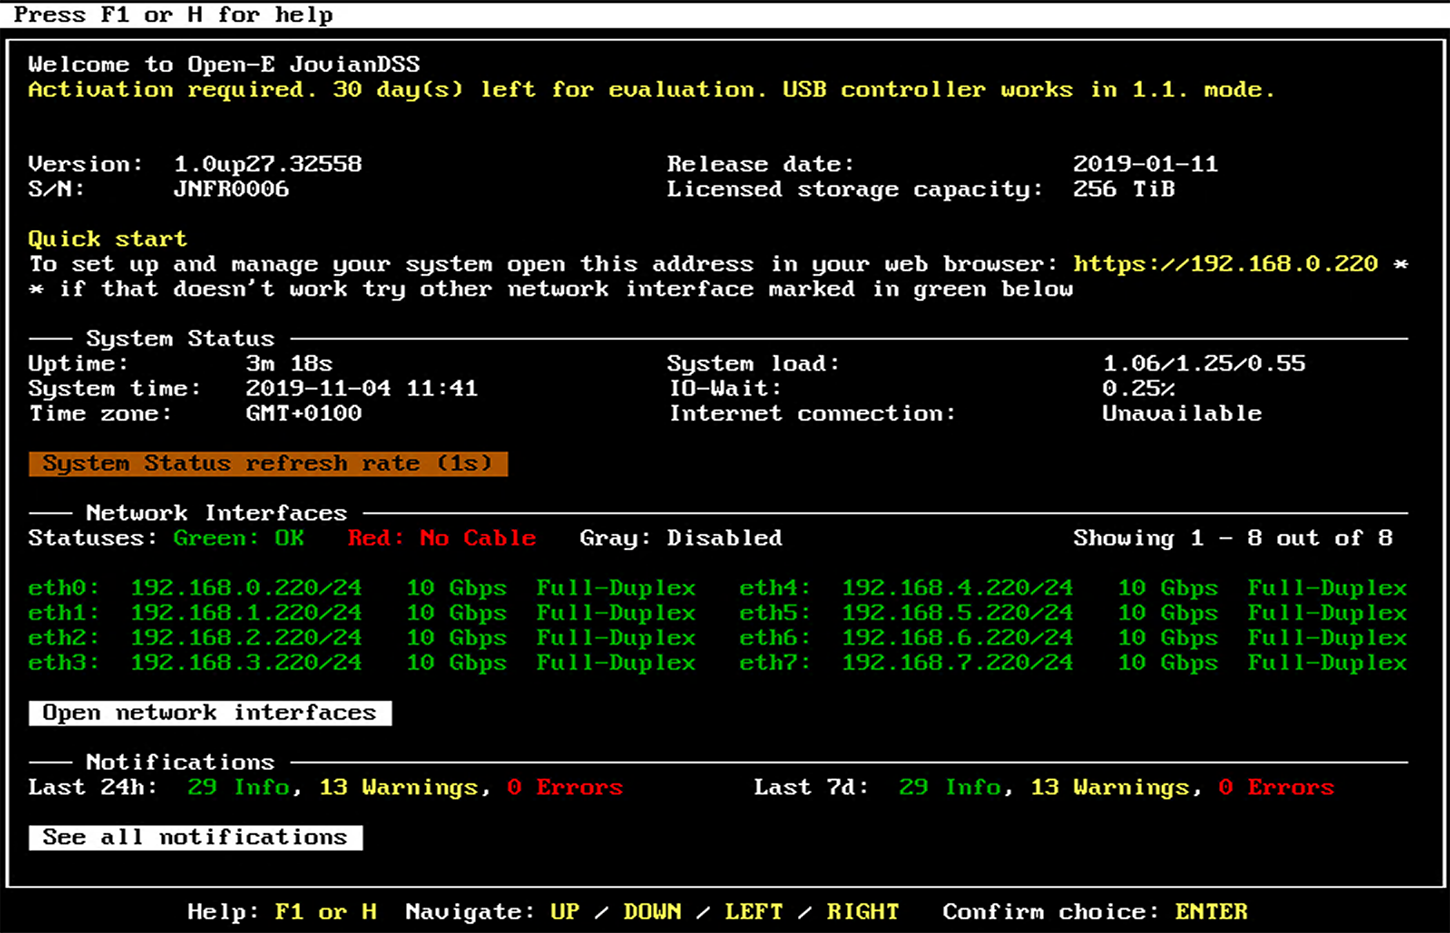Click the yellow Activation required notice
1450x933 pixels.
coord(652,90)
